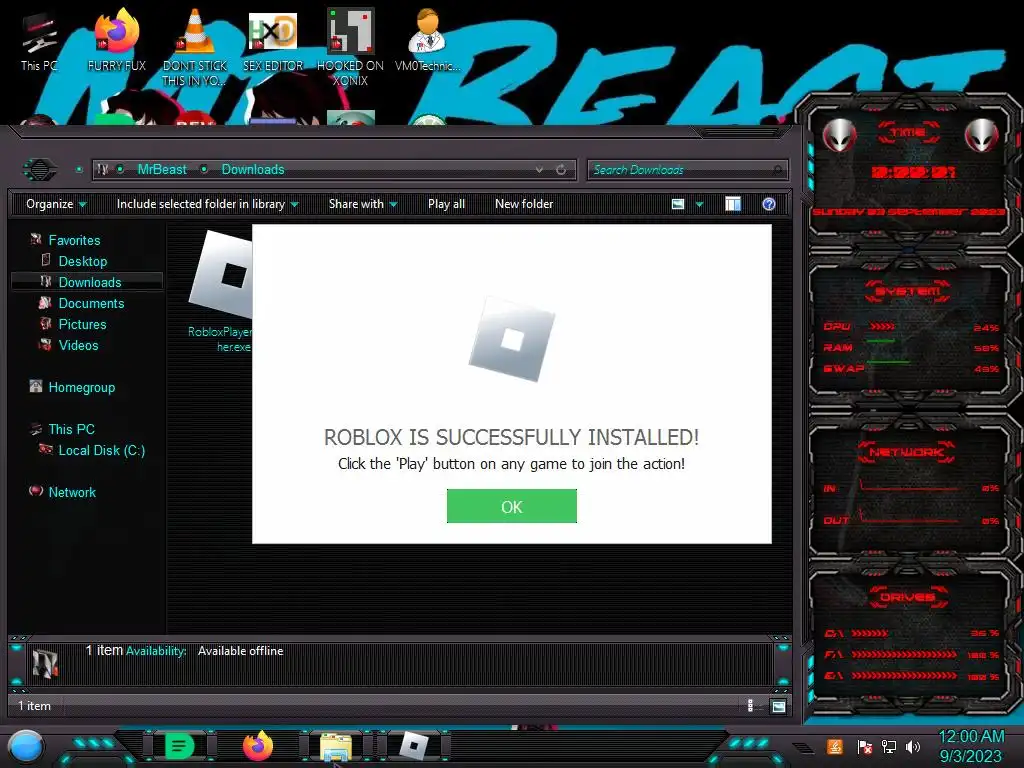This screenshot has width=1024, height=768.
Task: Click the search magnifier icon
Action: click(777, 170)
